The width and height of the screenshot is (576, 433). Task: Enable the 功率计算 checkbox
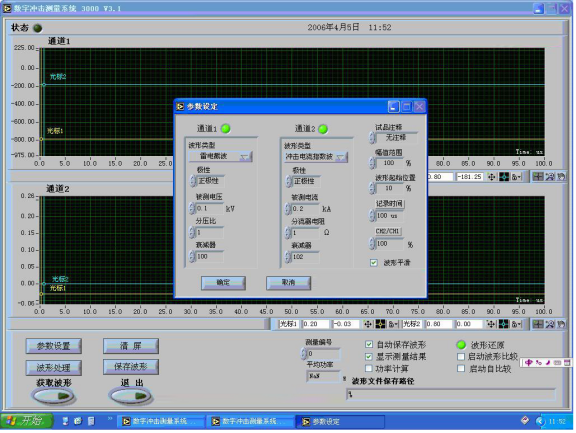[x=369, y=368]
